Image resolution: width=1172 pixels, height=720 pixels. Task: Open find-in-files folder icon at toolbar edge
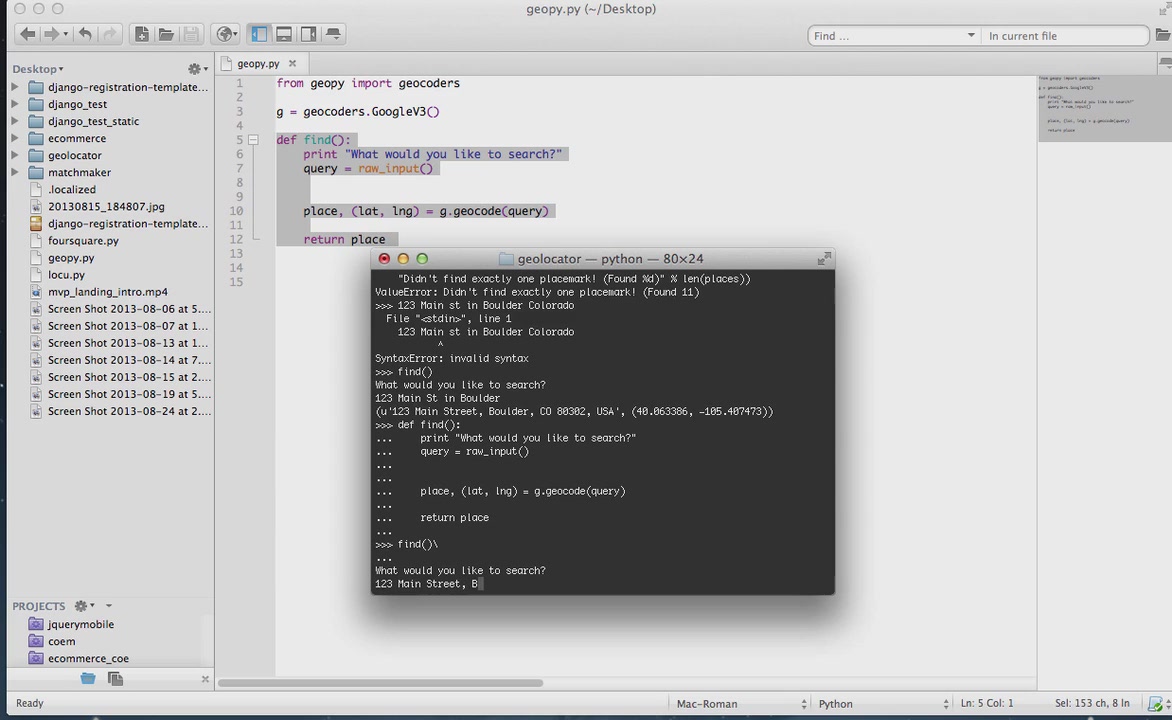coord(1163,35)
